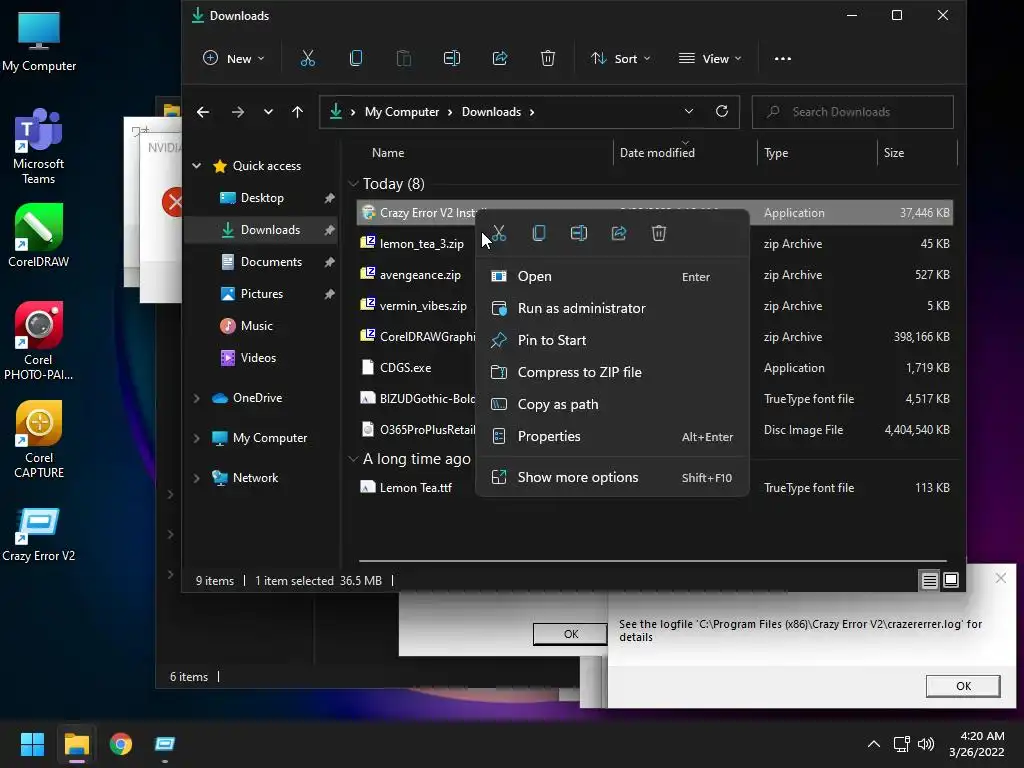Click OK in the logfile error dialog

963,686
